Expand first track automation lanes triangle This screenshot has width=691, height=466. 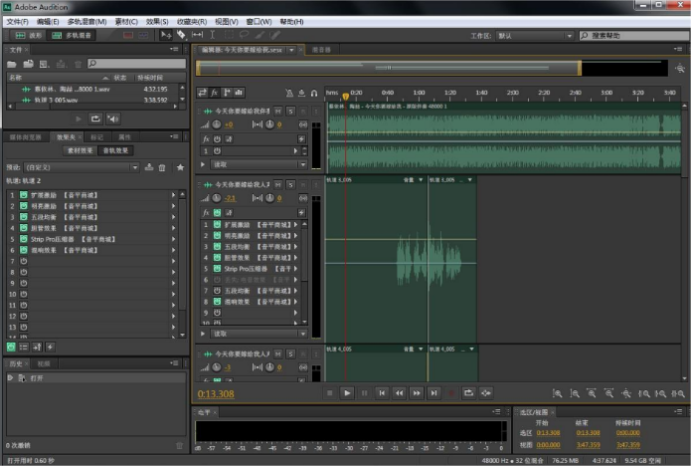coord(203,164)
